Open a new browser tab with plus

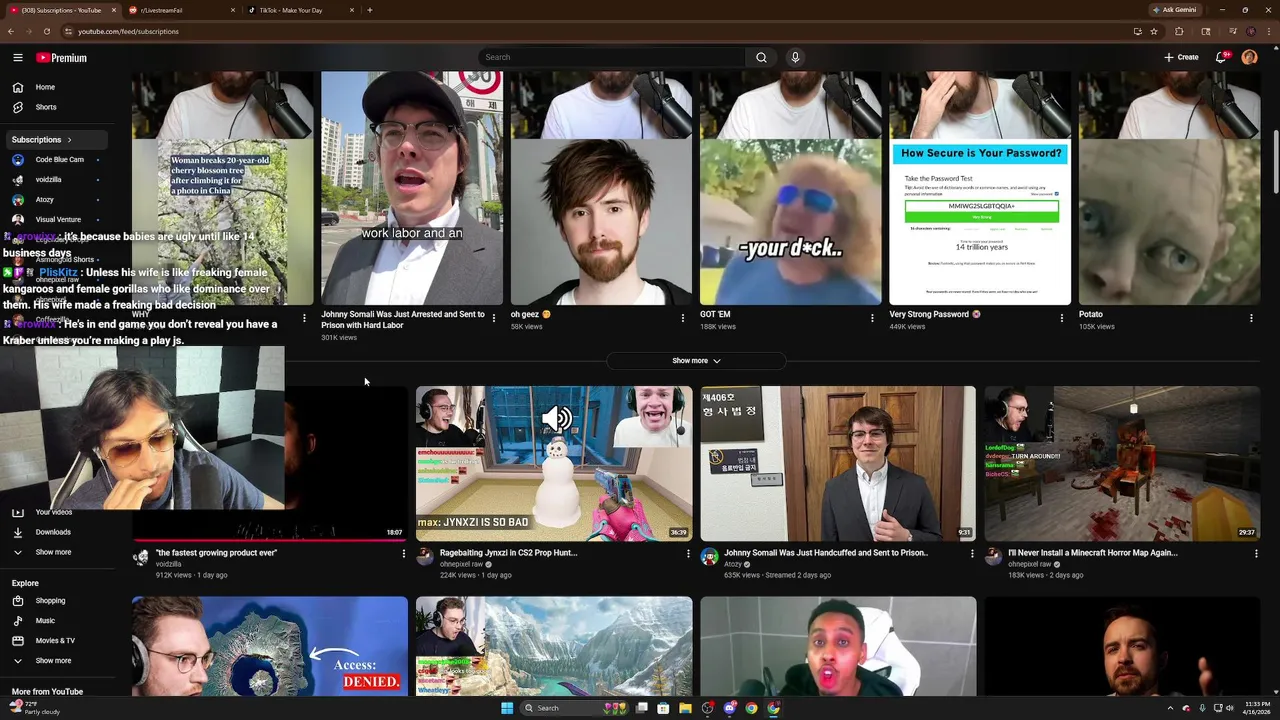coord(370,10)
